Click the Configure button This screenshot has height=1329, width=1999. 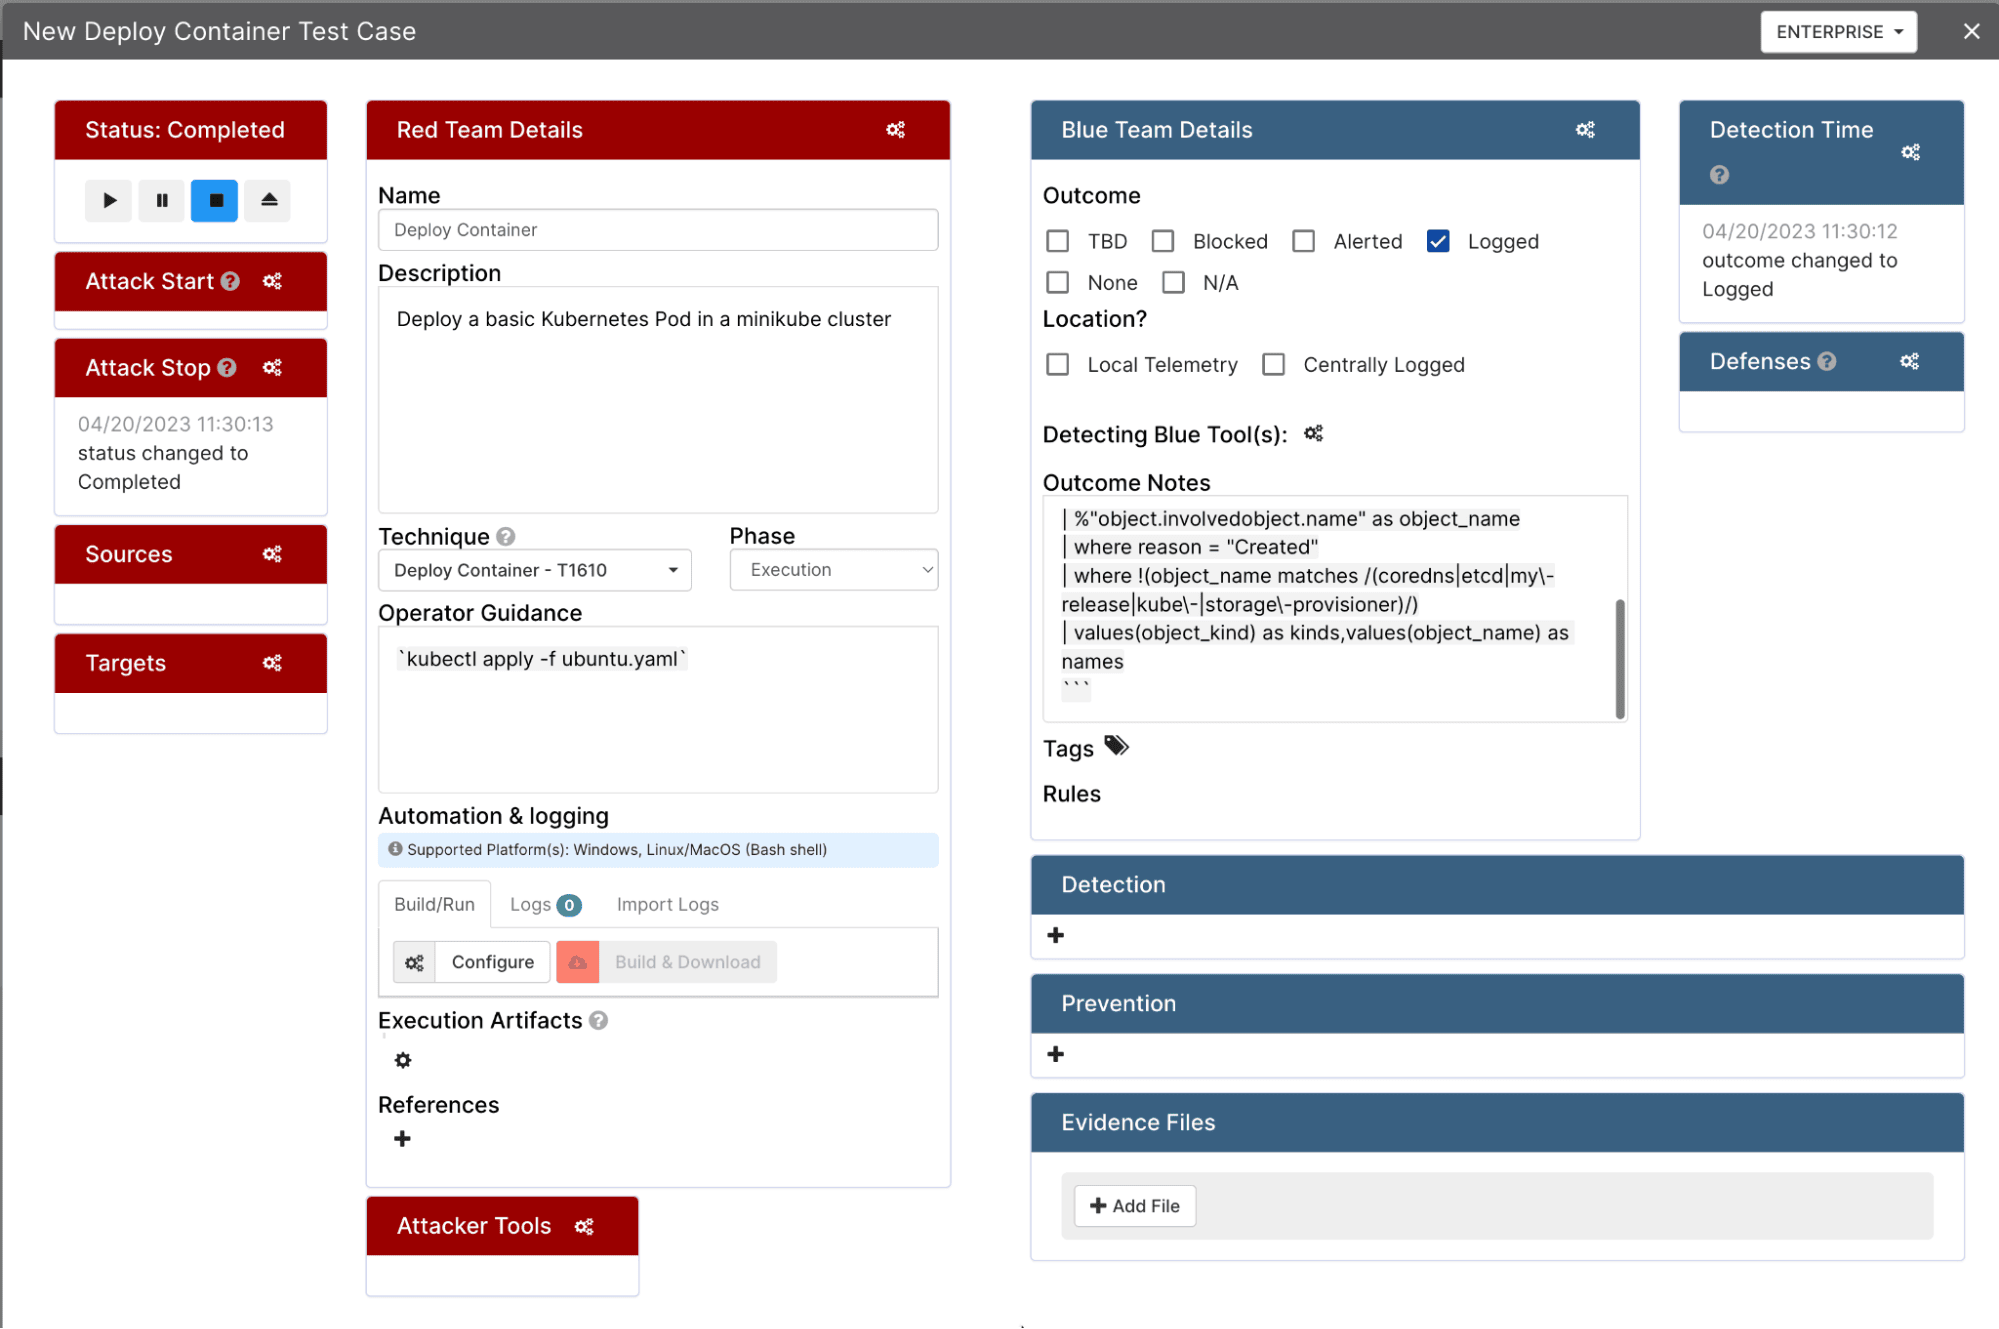point(492,961)
